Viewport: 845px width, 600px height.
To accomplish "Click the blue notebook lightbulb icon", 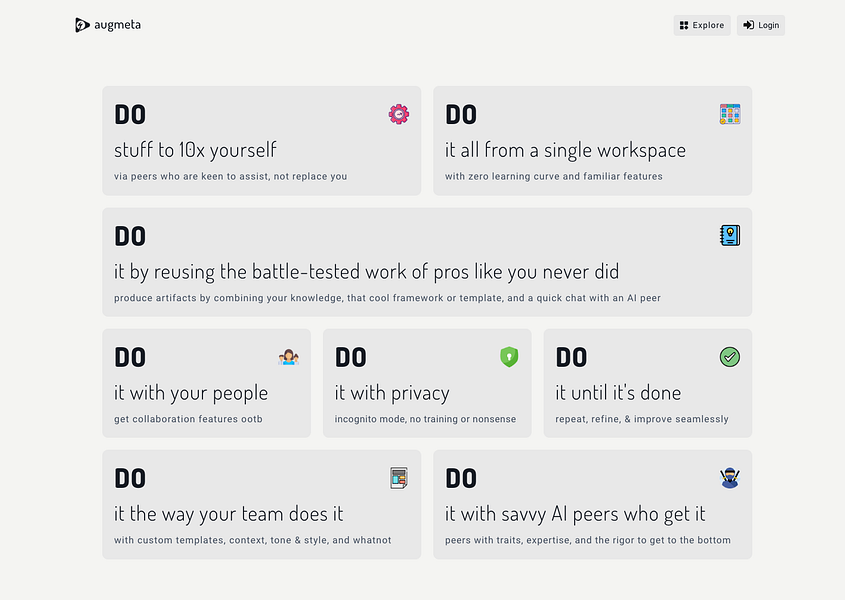I will tap(730, 235).
